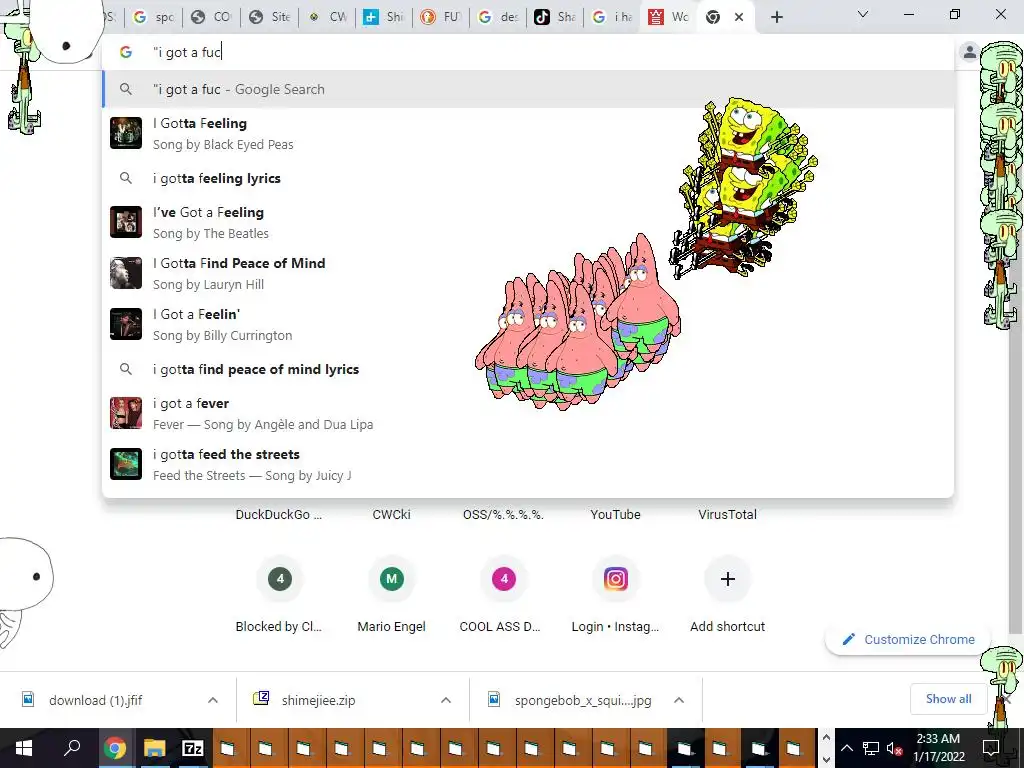This screenshot has height=768, width=1024.
Task: Click the DuckDuckGo shortcut label
Action: tap(279, 515)
